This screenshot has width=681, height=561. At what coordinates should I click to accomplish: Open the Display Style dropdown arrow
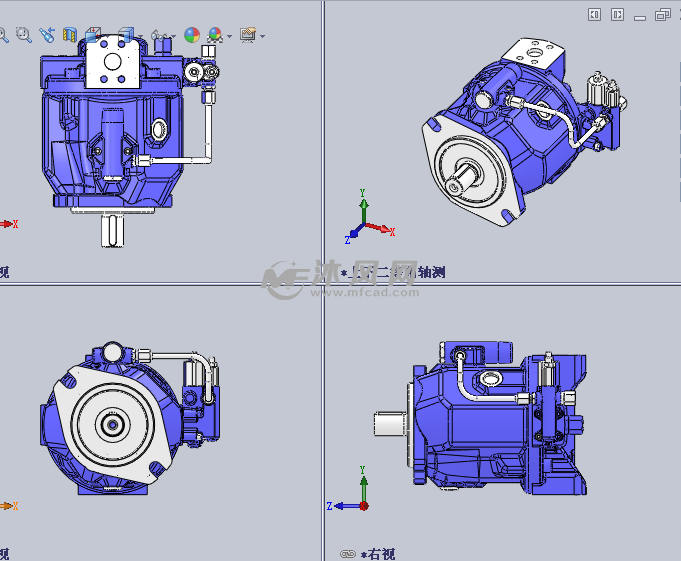pos(141,36)
